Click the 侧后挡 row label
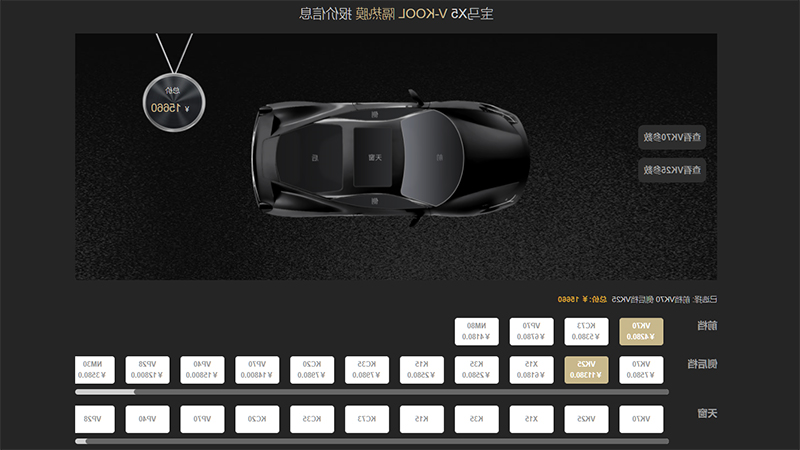 click(x=702, y=364)
